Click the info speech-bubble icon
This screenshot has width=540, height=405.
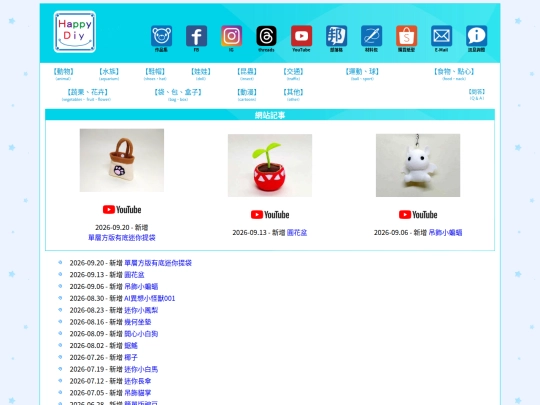476,36
